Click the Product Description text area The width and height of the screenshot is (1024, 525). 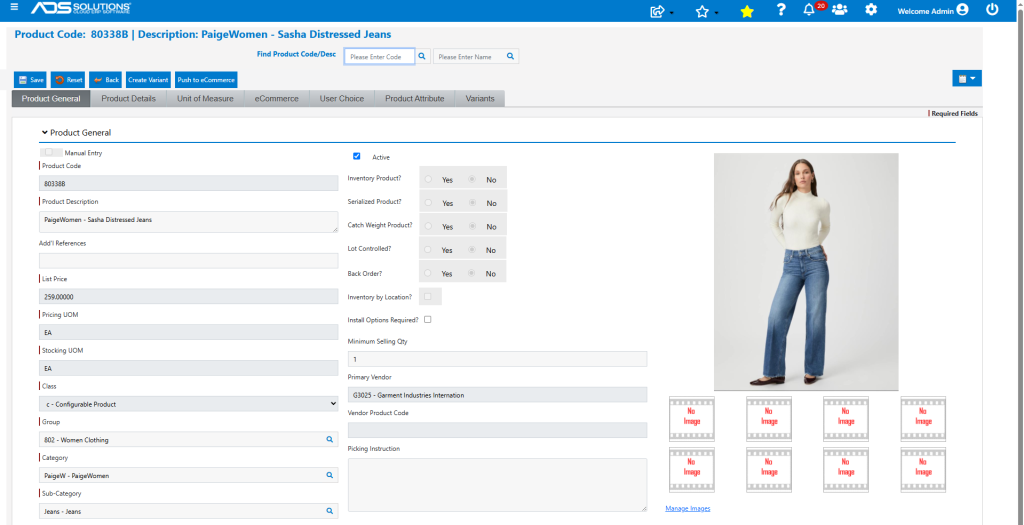click(189, 221)
